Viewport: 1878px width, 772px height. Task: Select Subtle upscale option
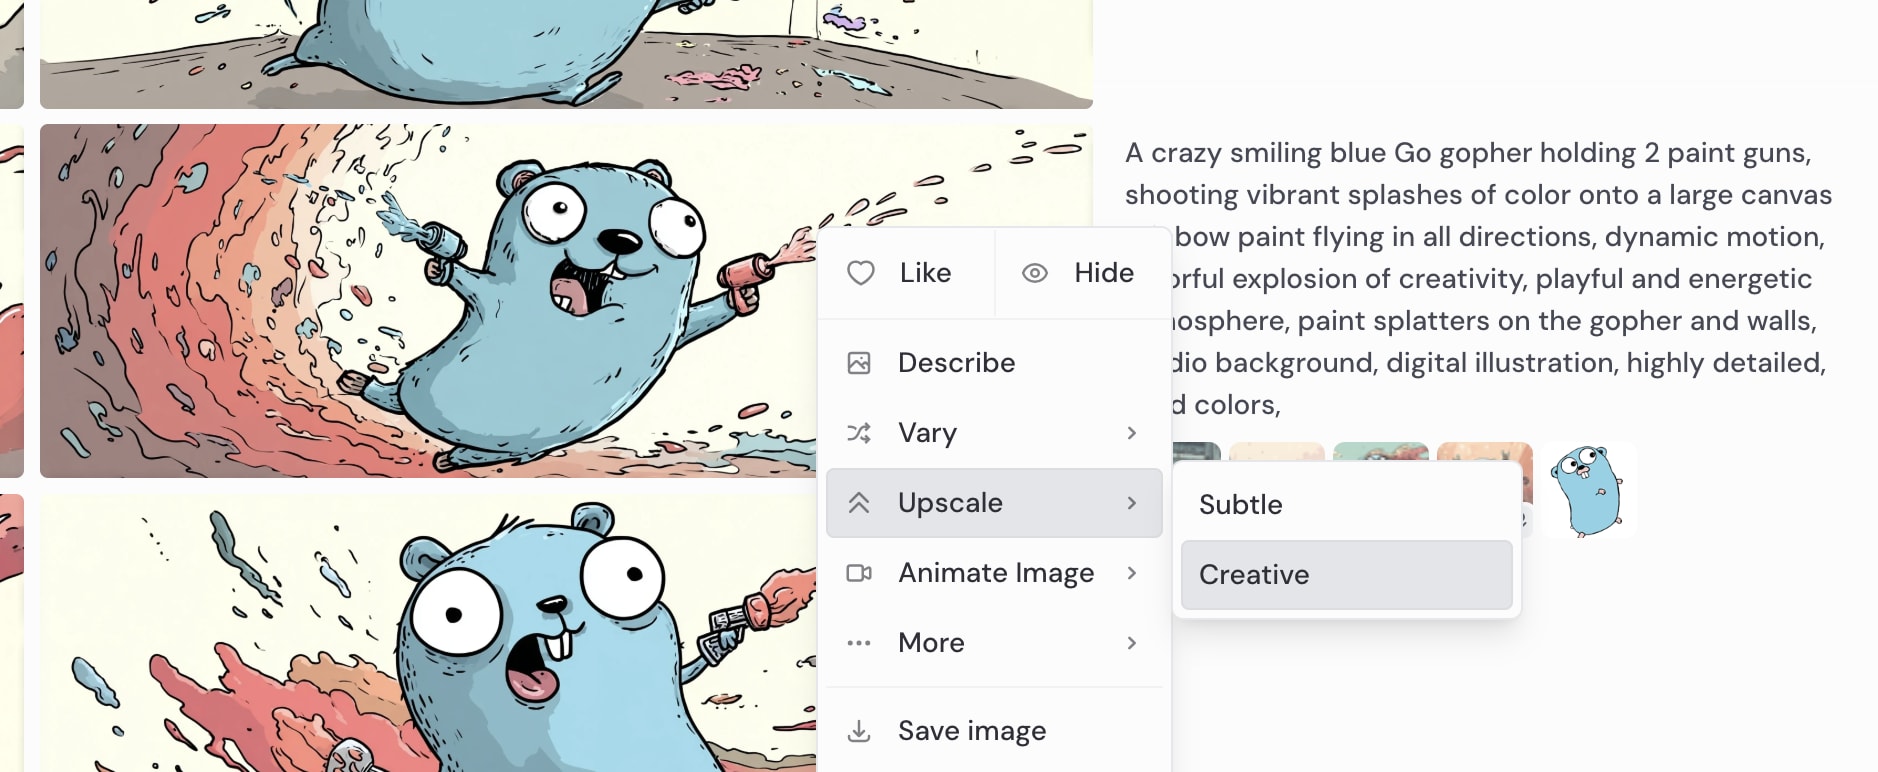[x=1346, y=505]
